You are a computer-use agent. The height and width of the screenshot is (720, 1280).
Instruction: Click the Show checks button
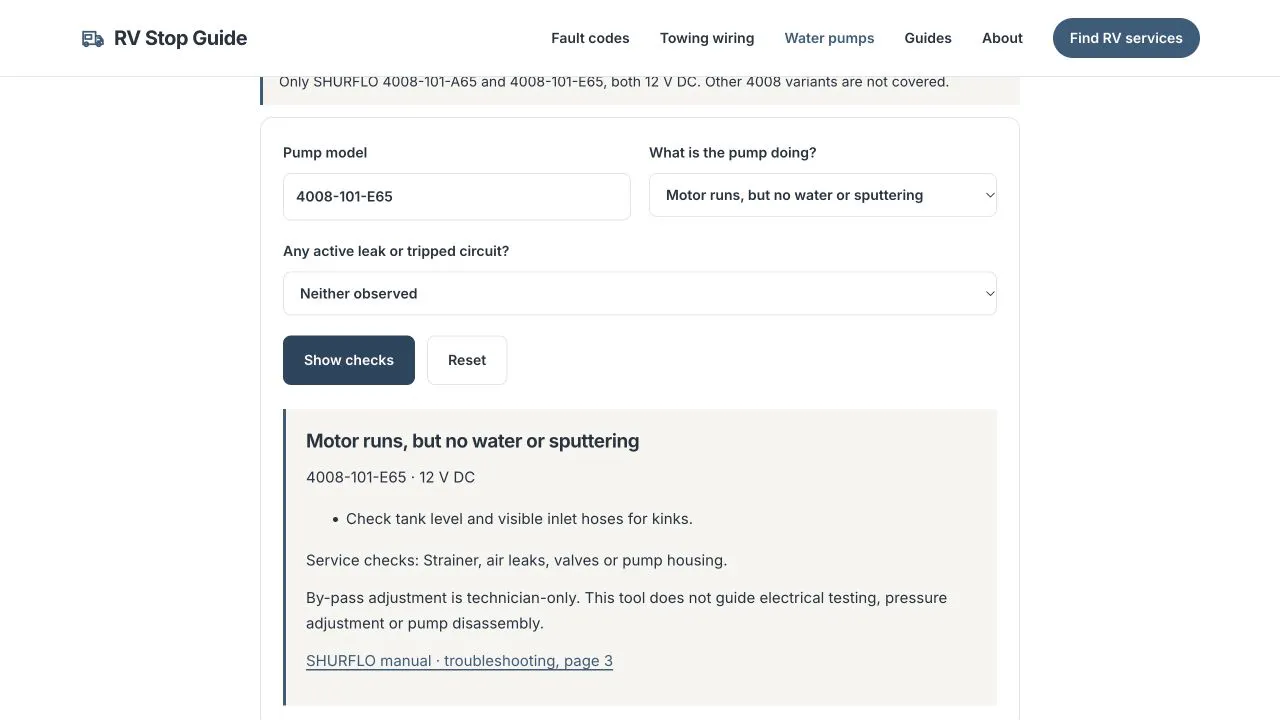tap(349, 360)
